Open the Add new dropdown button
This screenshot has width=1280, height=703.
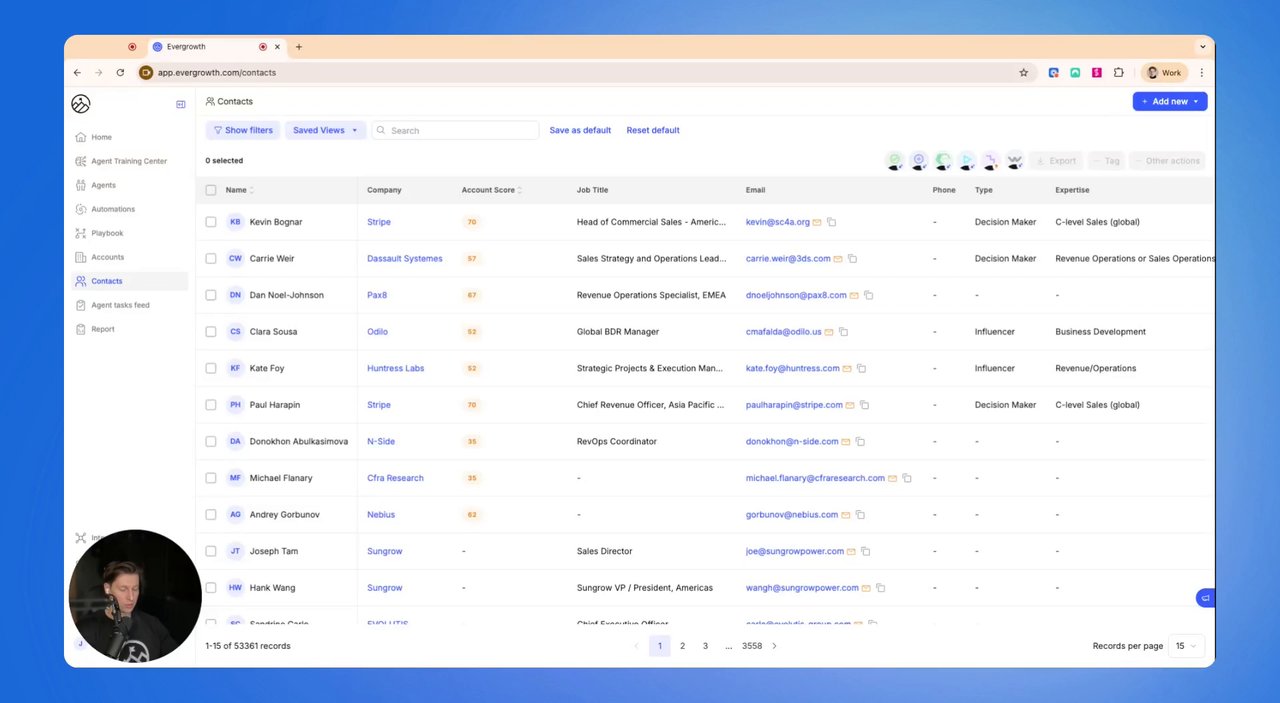(1170, 101)
